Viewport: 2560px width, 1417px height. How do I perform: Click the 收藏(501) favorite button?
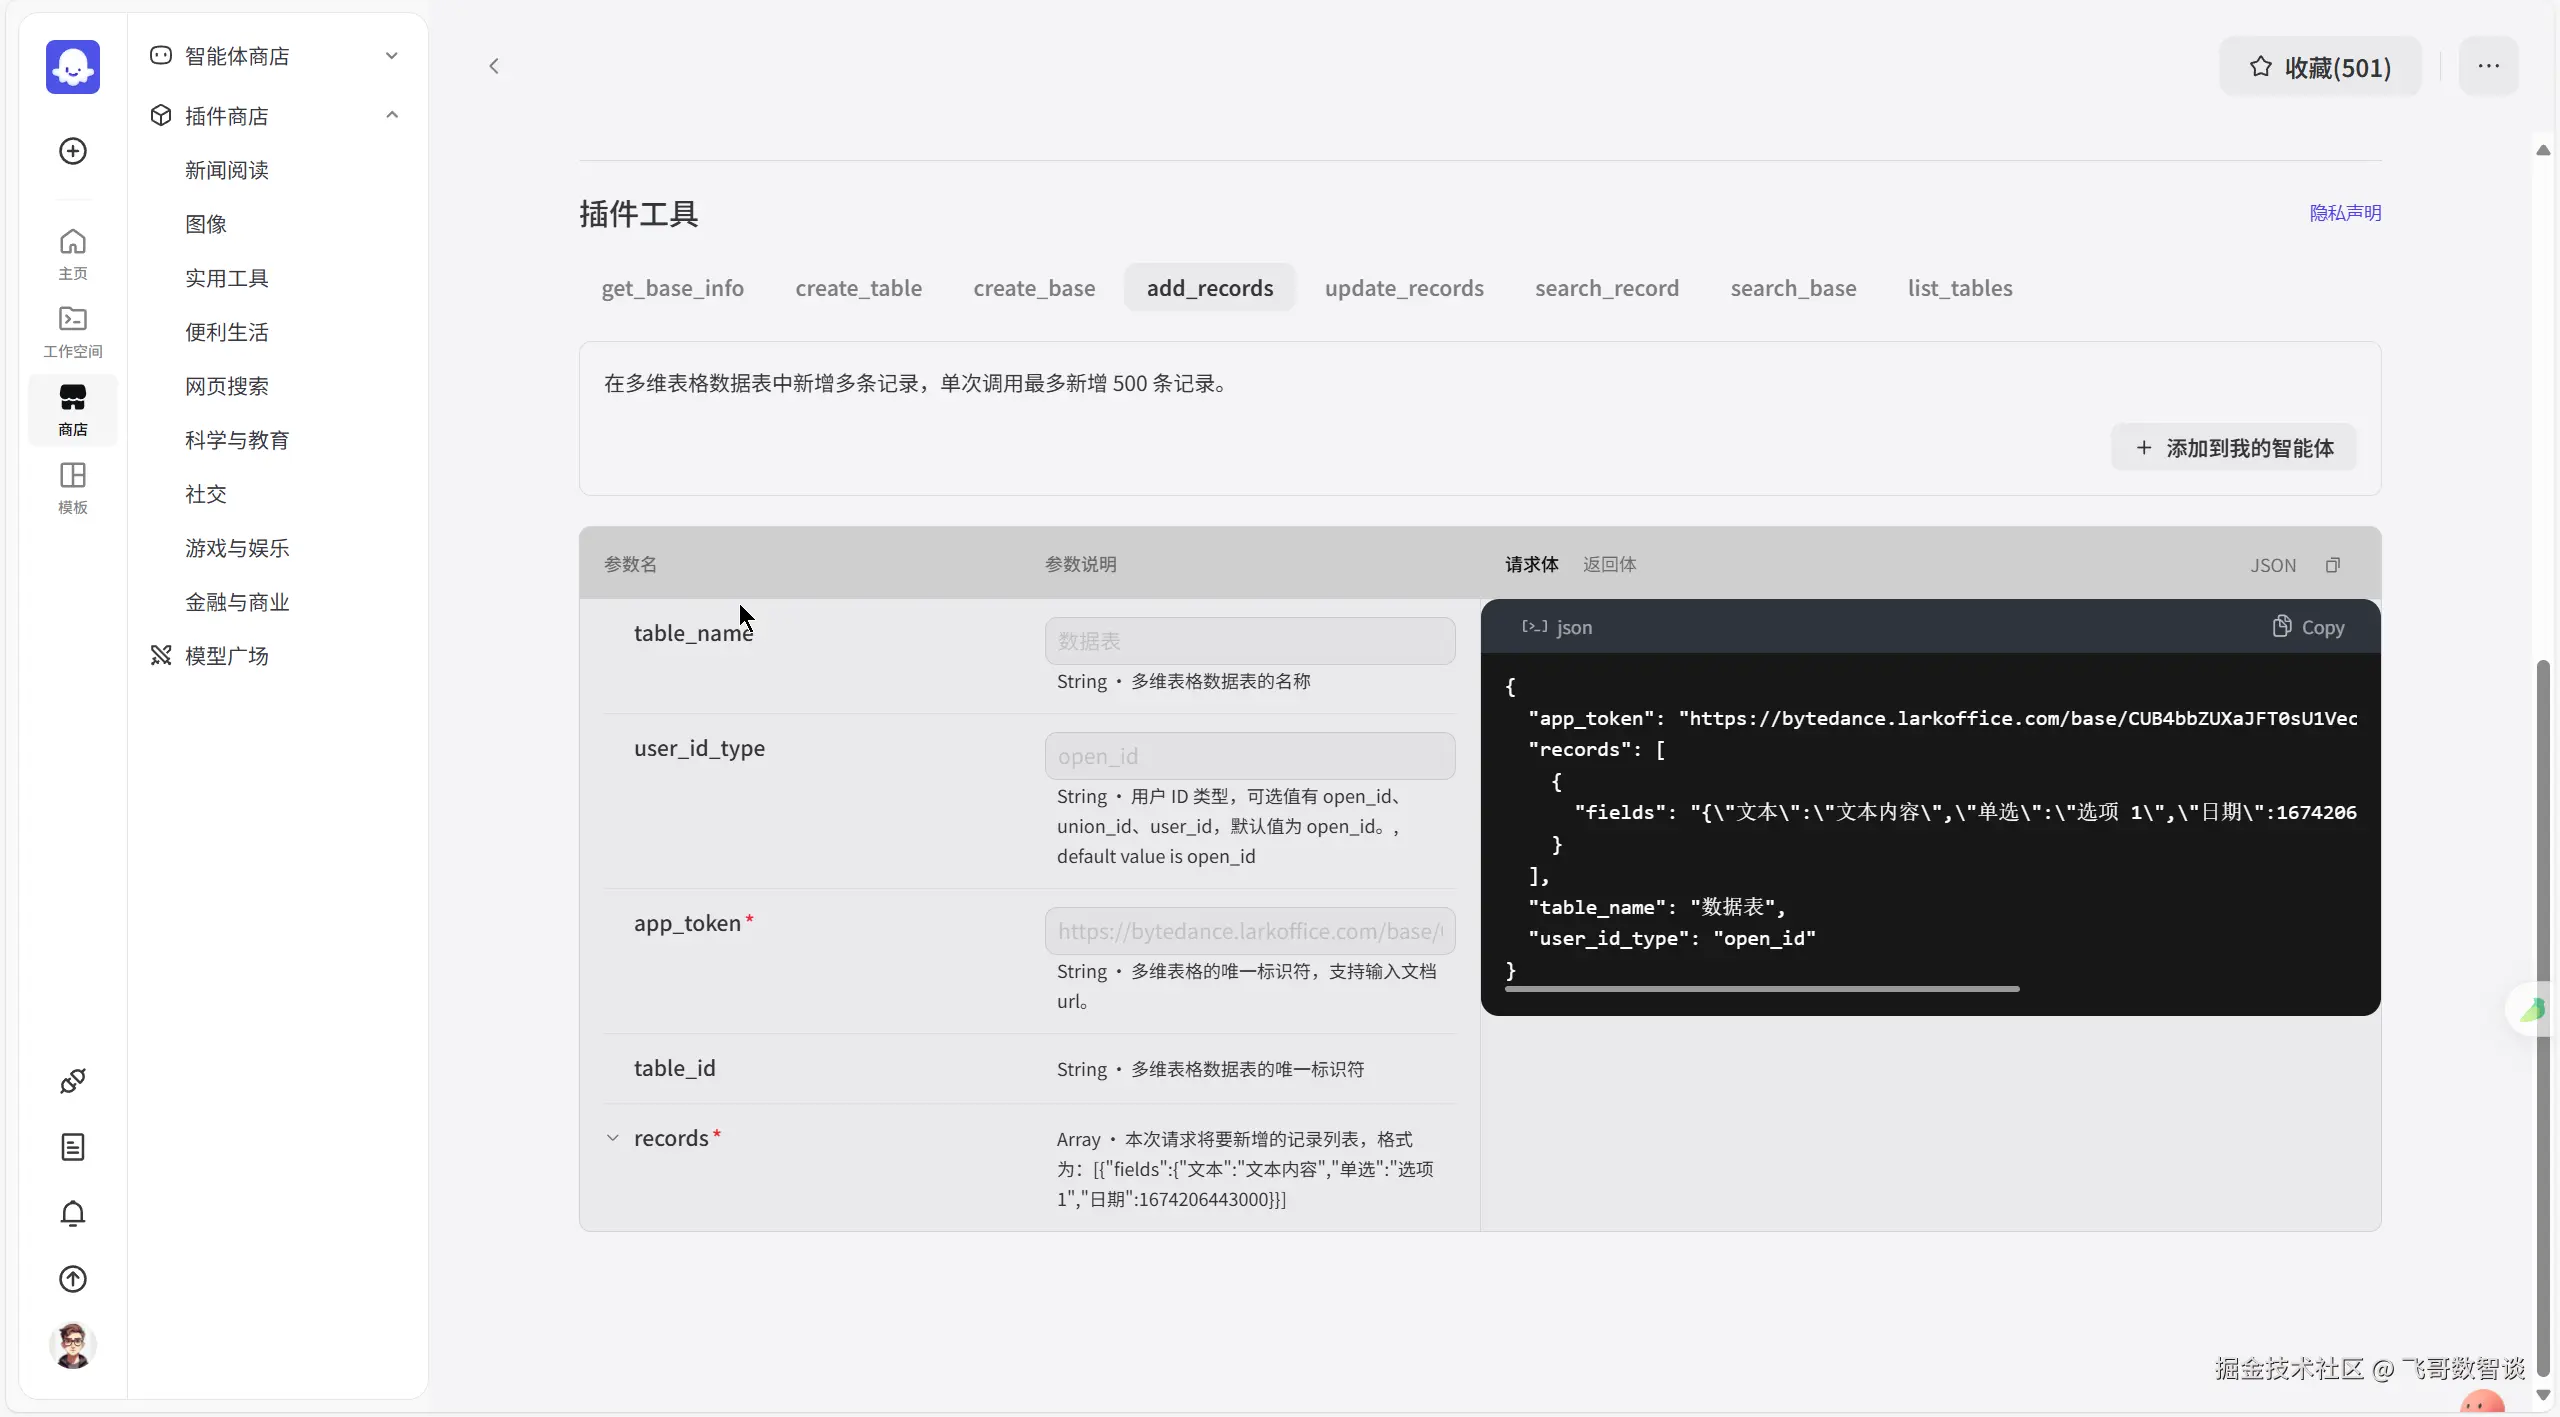pos(2320,67)
